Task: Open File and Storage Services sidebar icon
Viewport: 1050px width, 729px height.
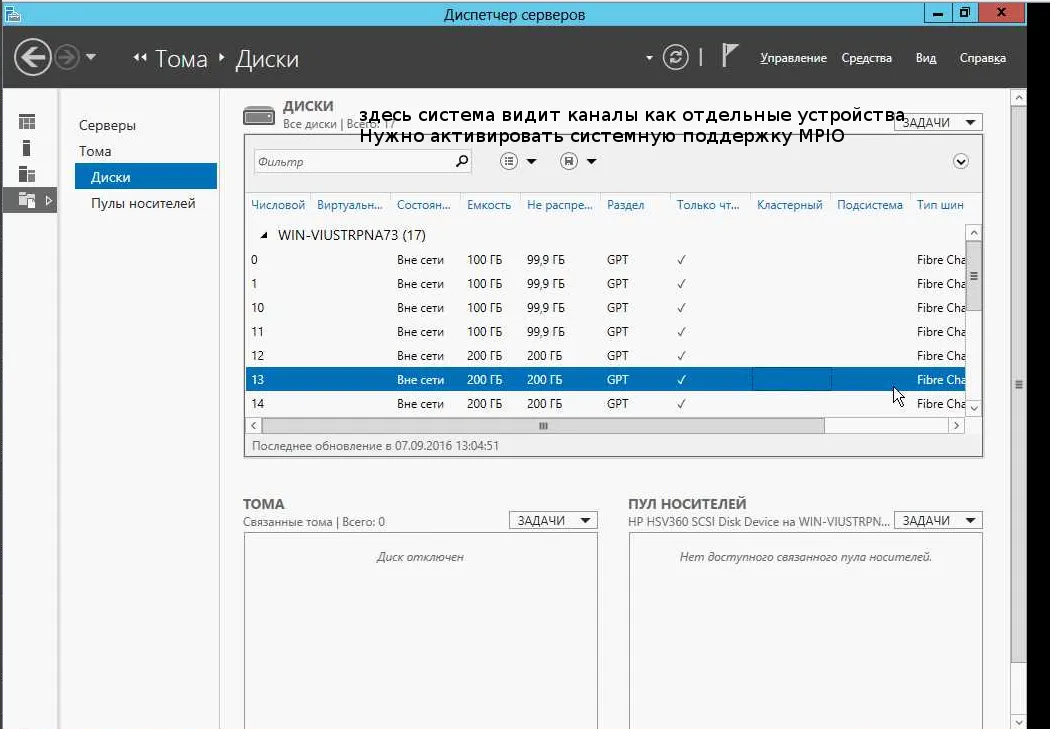Action: (27, 199)
